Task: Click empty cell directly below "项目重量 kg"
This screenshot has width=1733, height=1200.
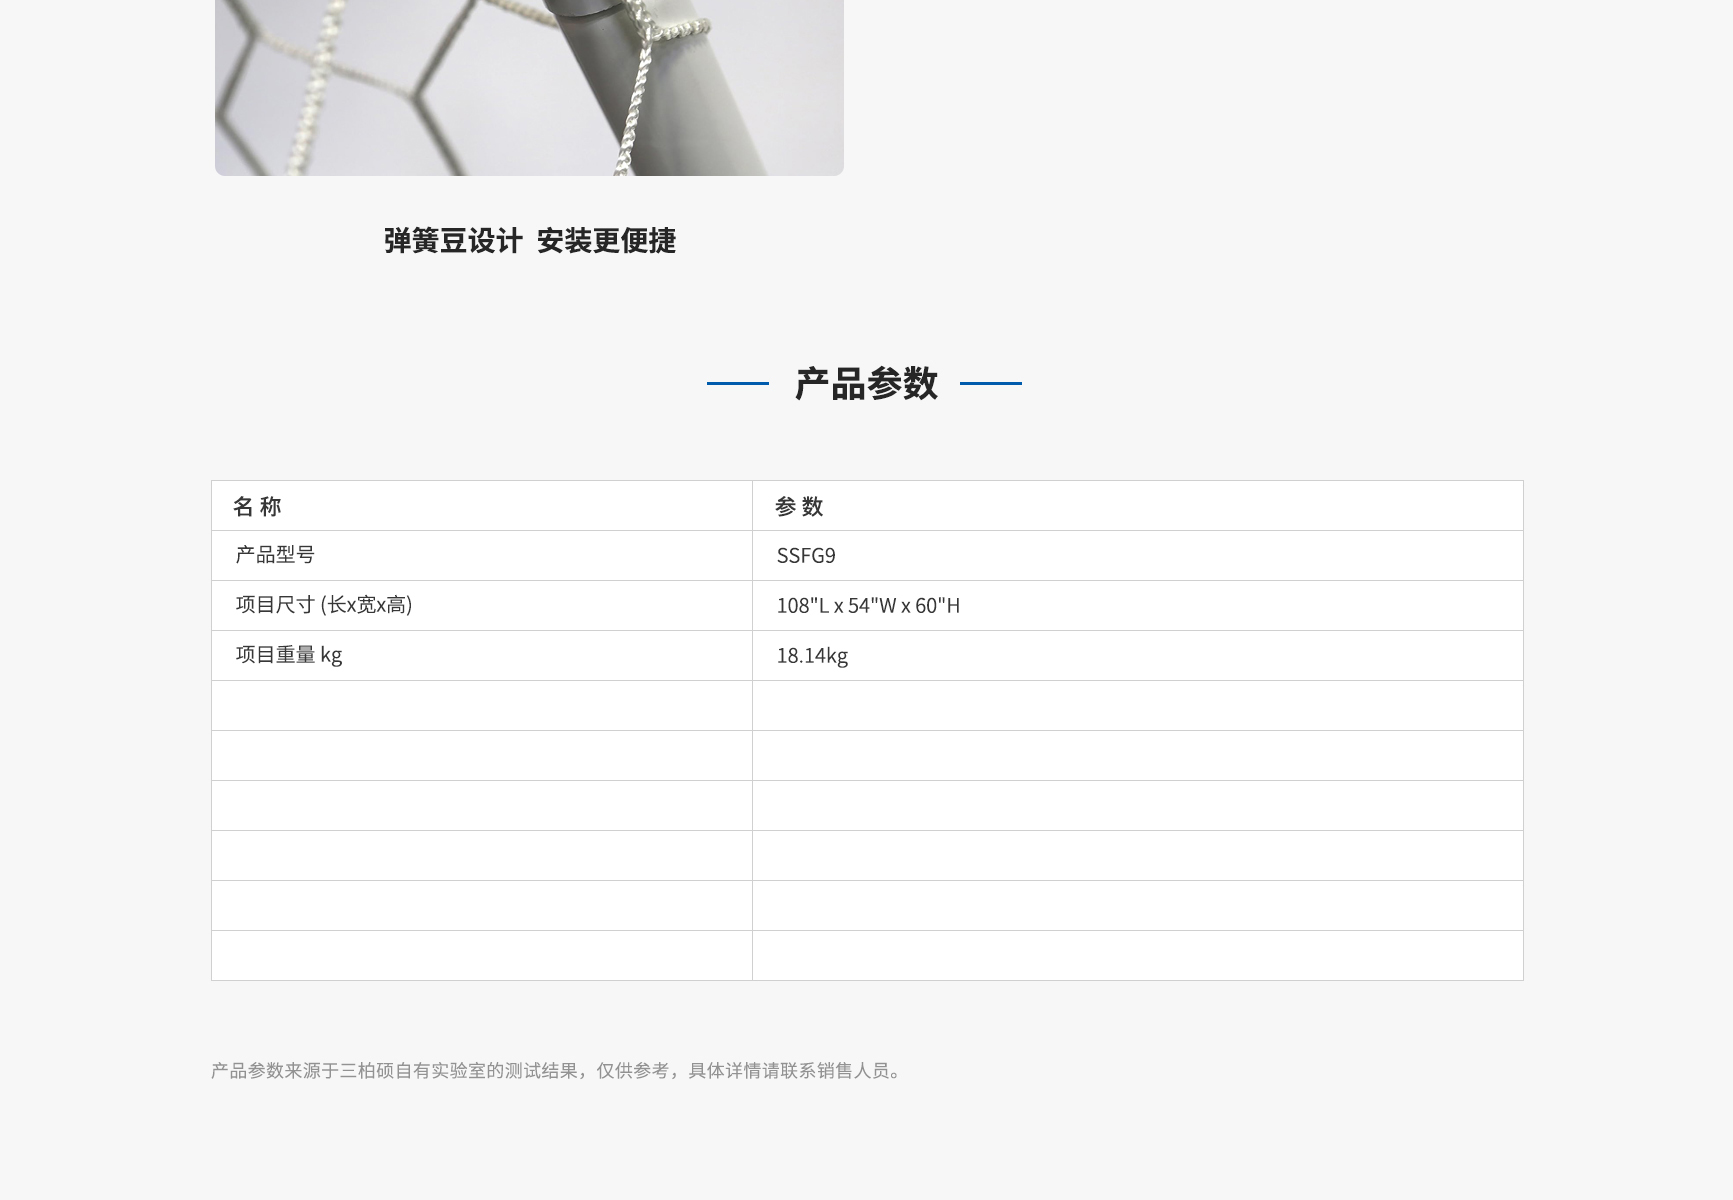Action: 481,706
